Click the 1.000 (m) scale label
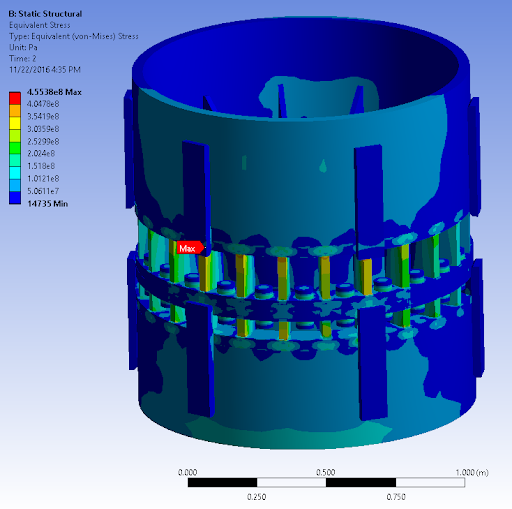Screen dimensions: 512x509 click(472, 472)
